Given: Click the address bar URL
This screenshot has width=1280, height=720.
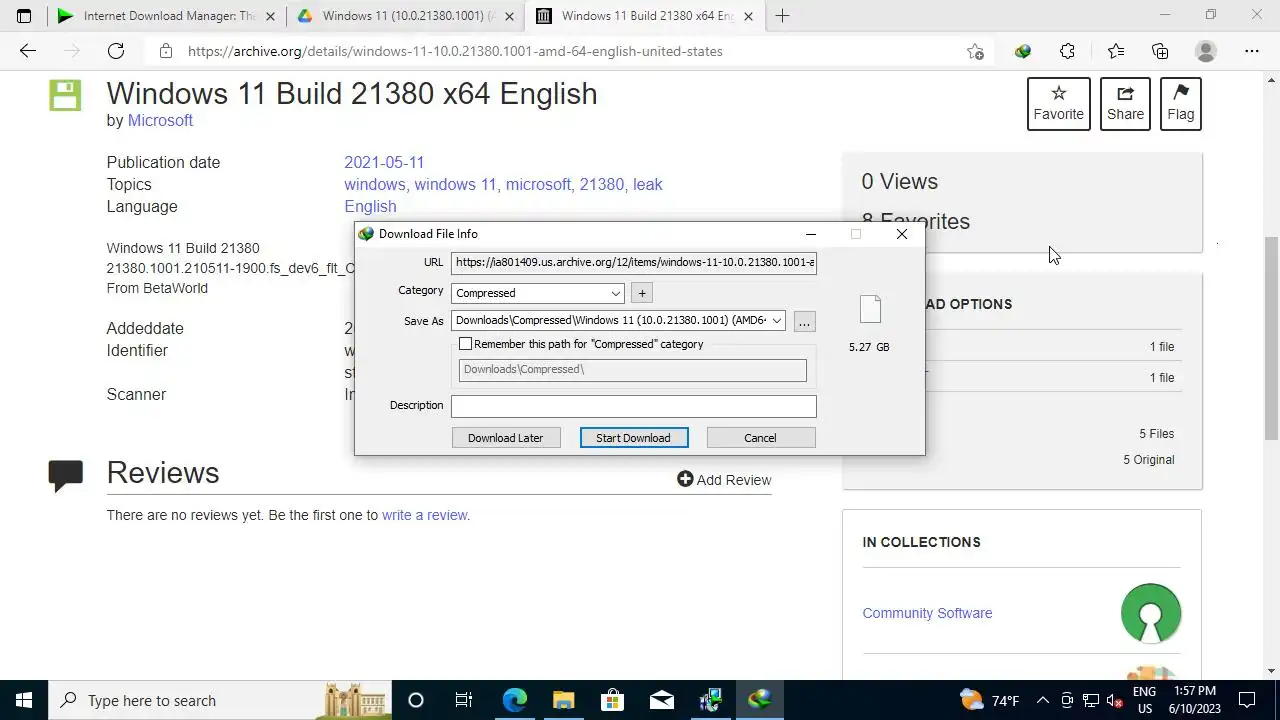Looking at the screenshot, I should click(455, 51).
